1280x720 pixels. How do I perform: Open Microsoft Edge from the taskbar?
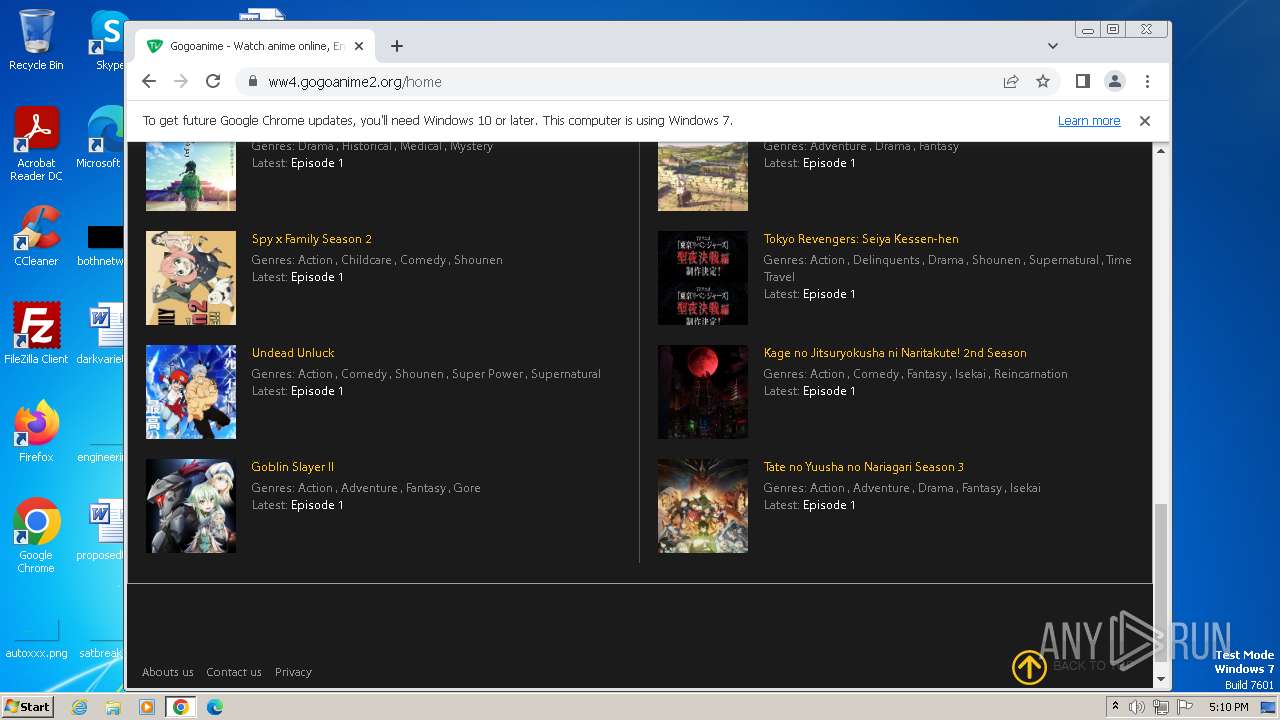pos(215,707)
